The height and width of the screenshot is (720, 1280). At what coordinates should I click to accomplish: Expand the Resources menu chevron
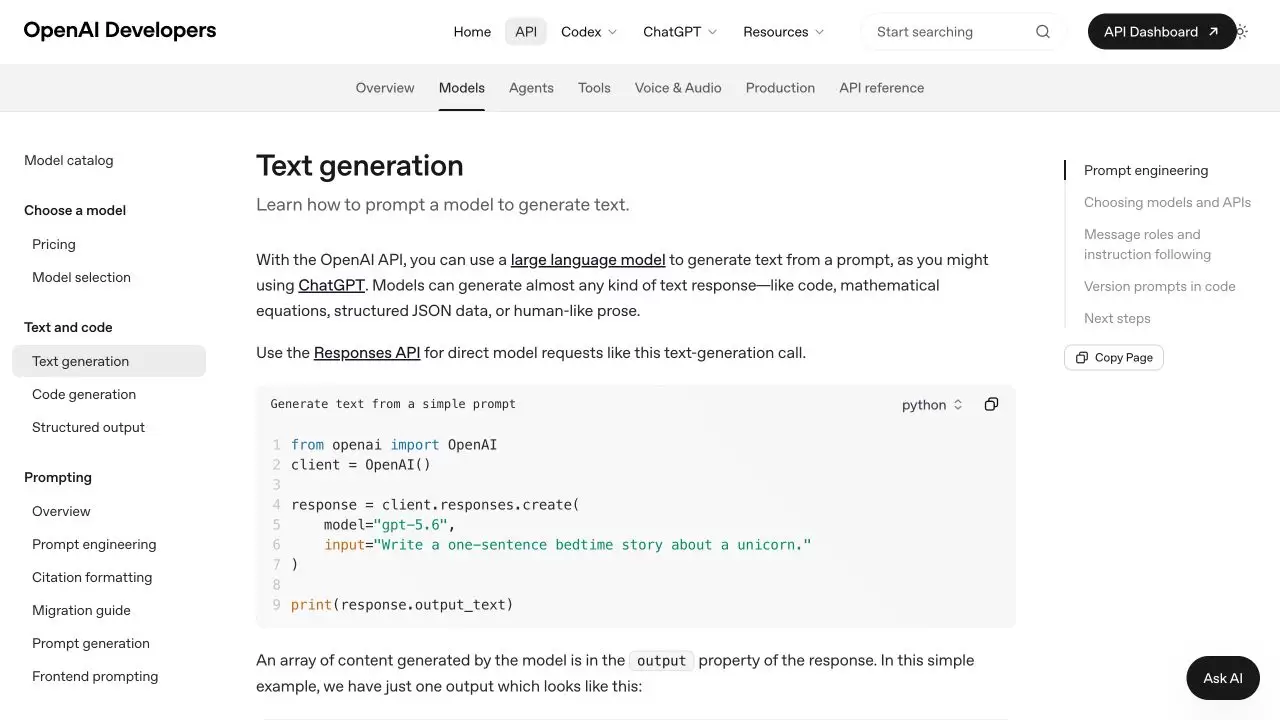819,32
